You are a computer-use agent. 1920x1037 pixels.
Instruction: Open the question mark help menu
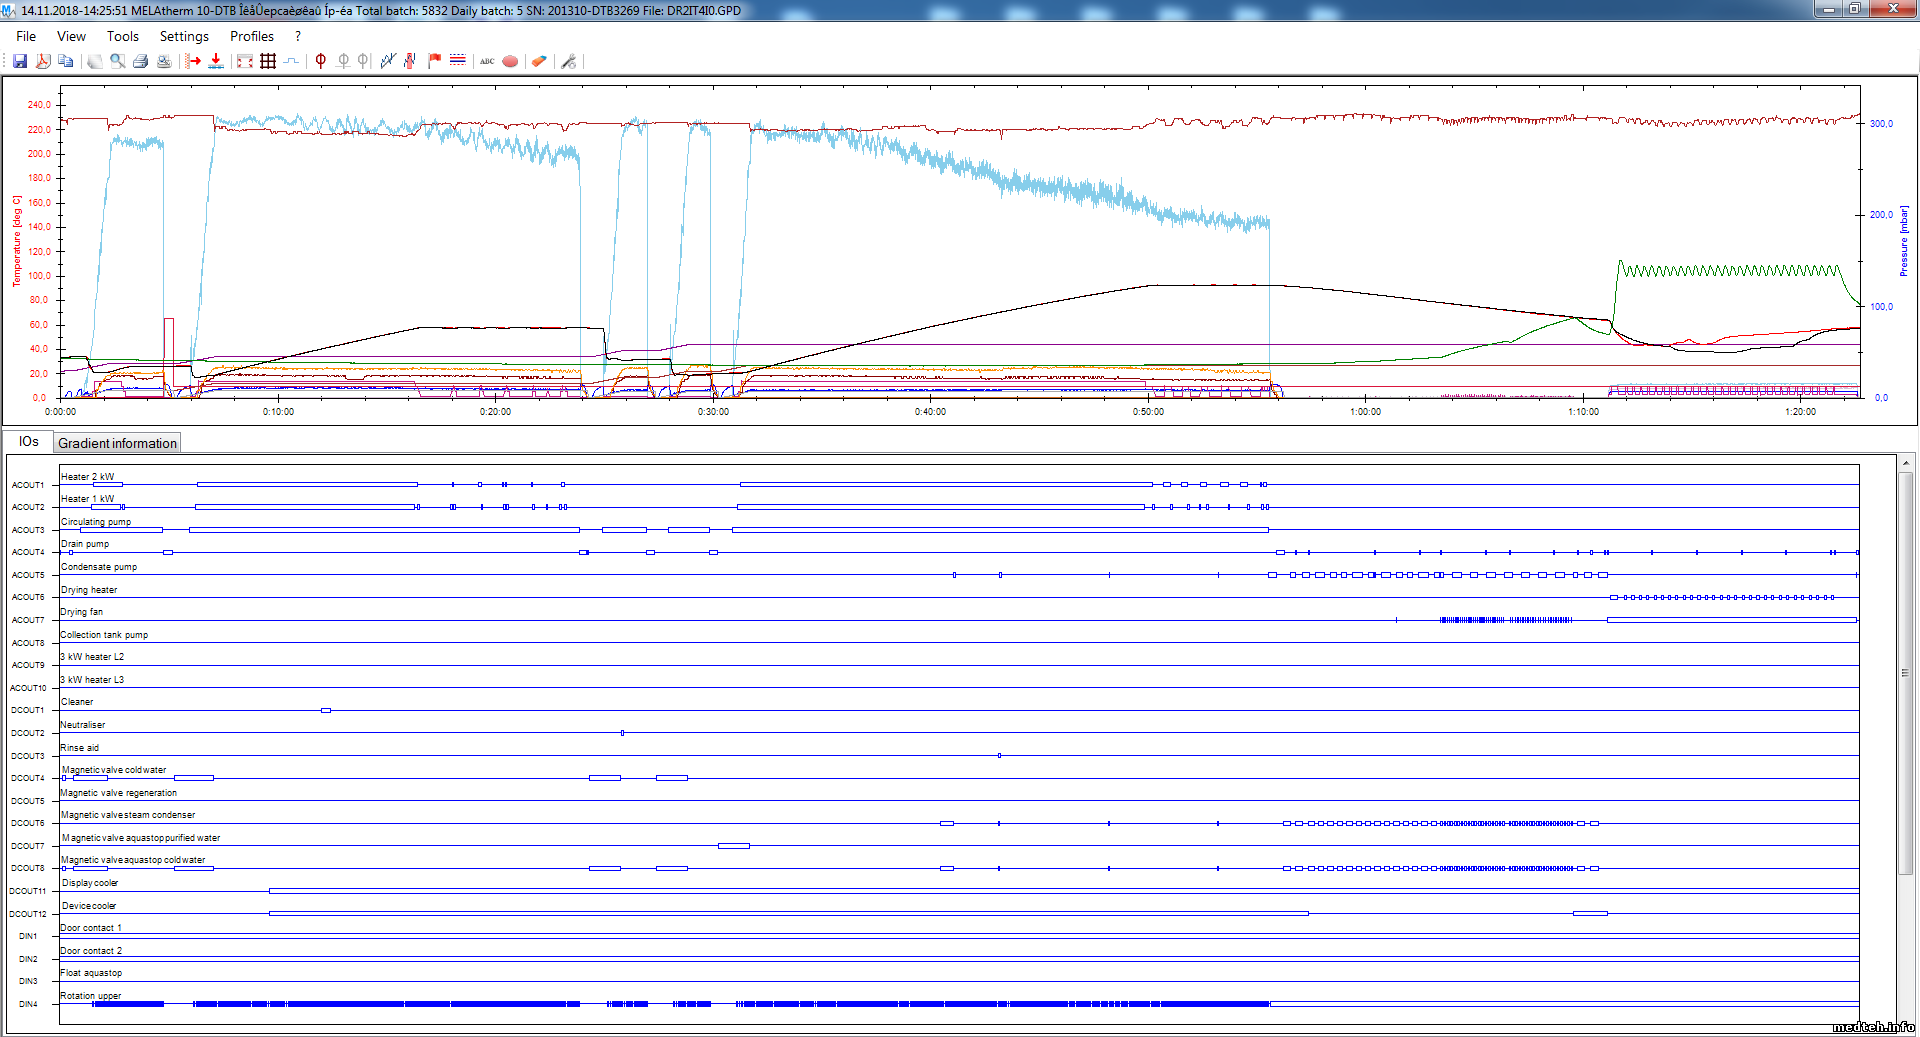(x=298, y=36)
